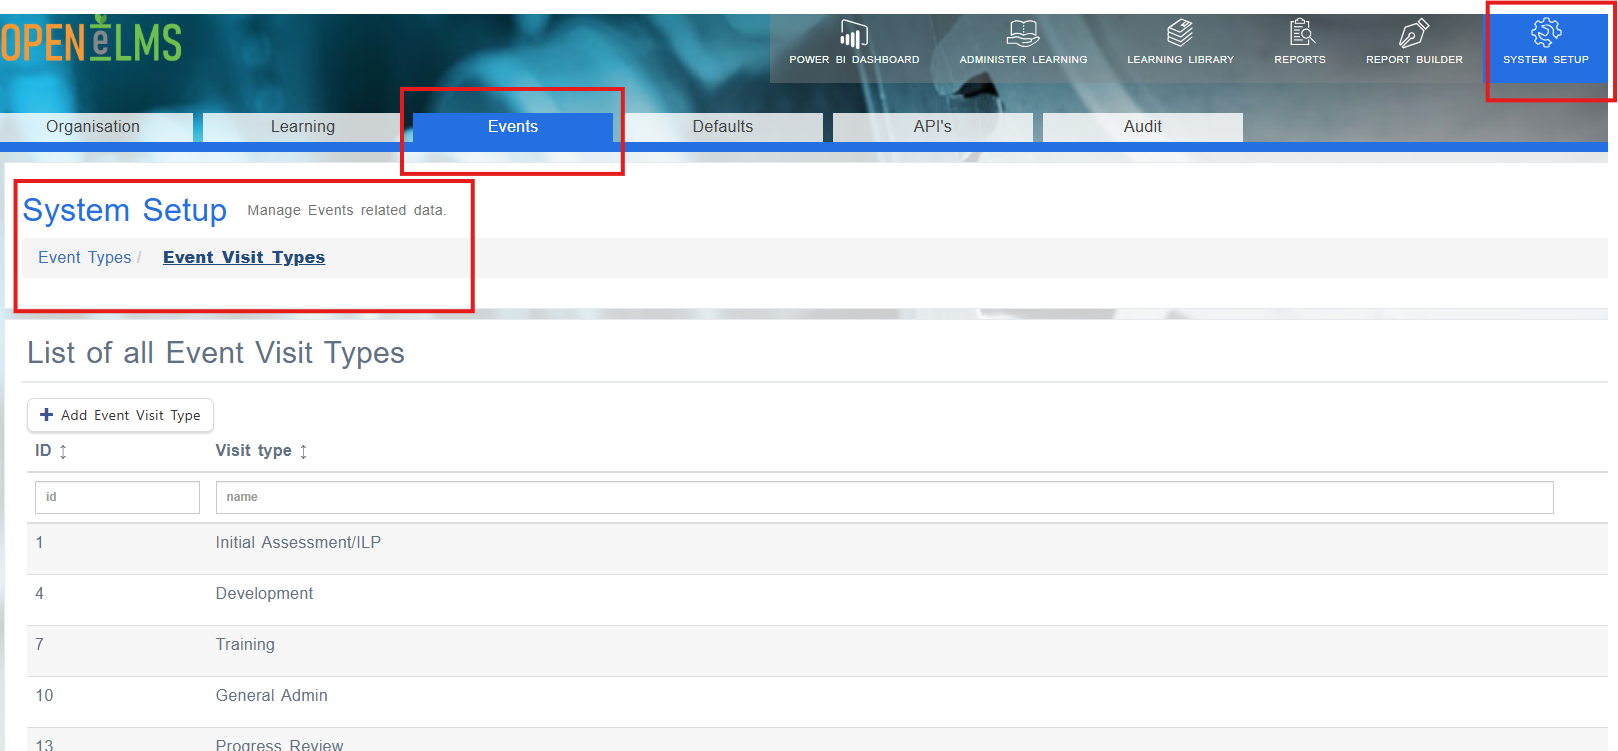Switch to the Organisation tab
The width and height of the screenshot is (1618, 751).
94,127
